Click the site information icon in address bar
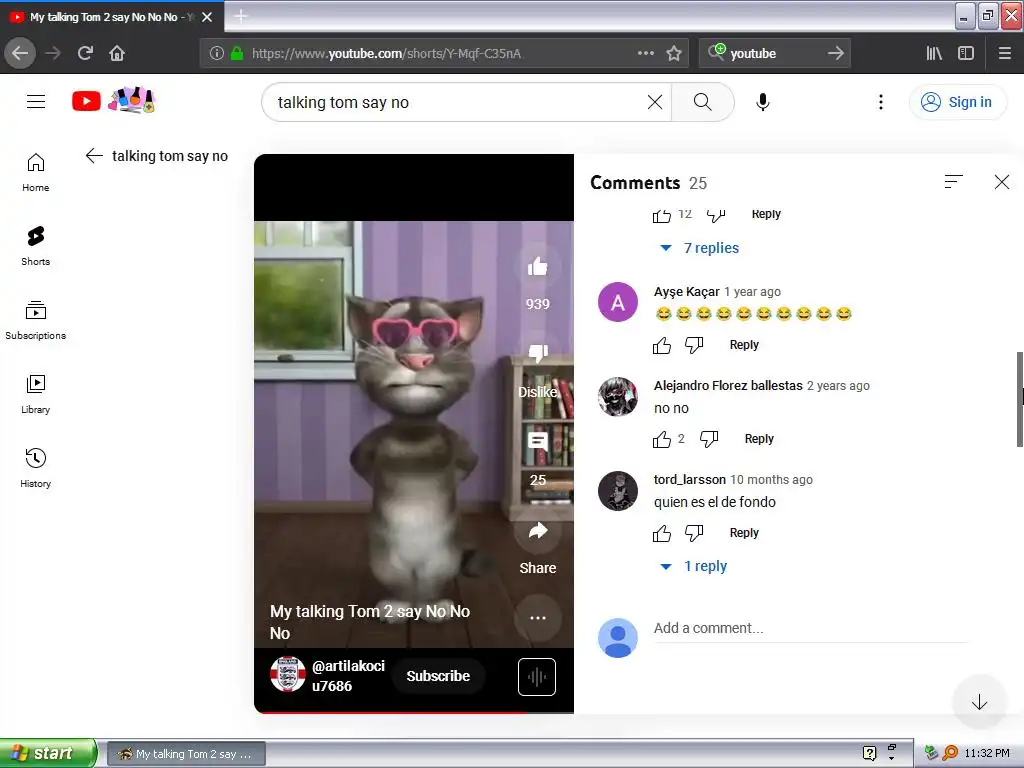This screenshot has width=1024, height=768. (x=216, y=53)
